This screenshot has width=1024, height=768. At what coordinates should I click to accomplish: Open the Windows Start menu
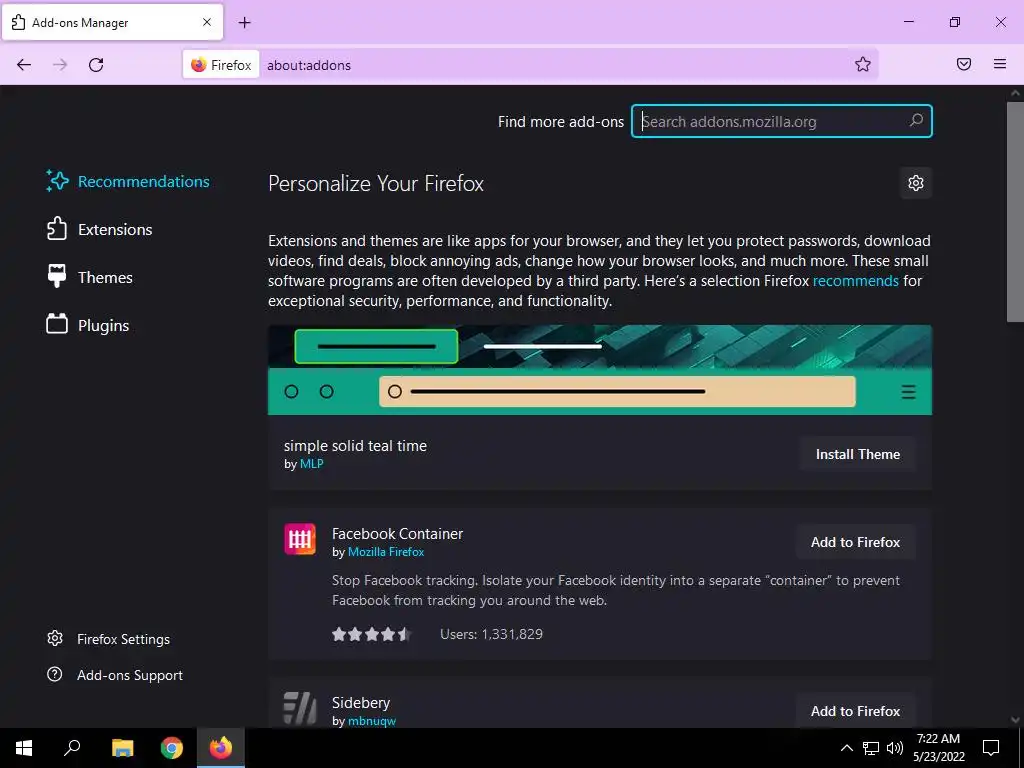(x=24, y=748)
